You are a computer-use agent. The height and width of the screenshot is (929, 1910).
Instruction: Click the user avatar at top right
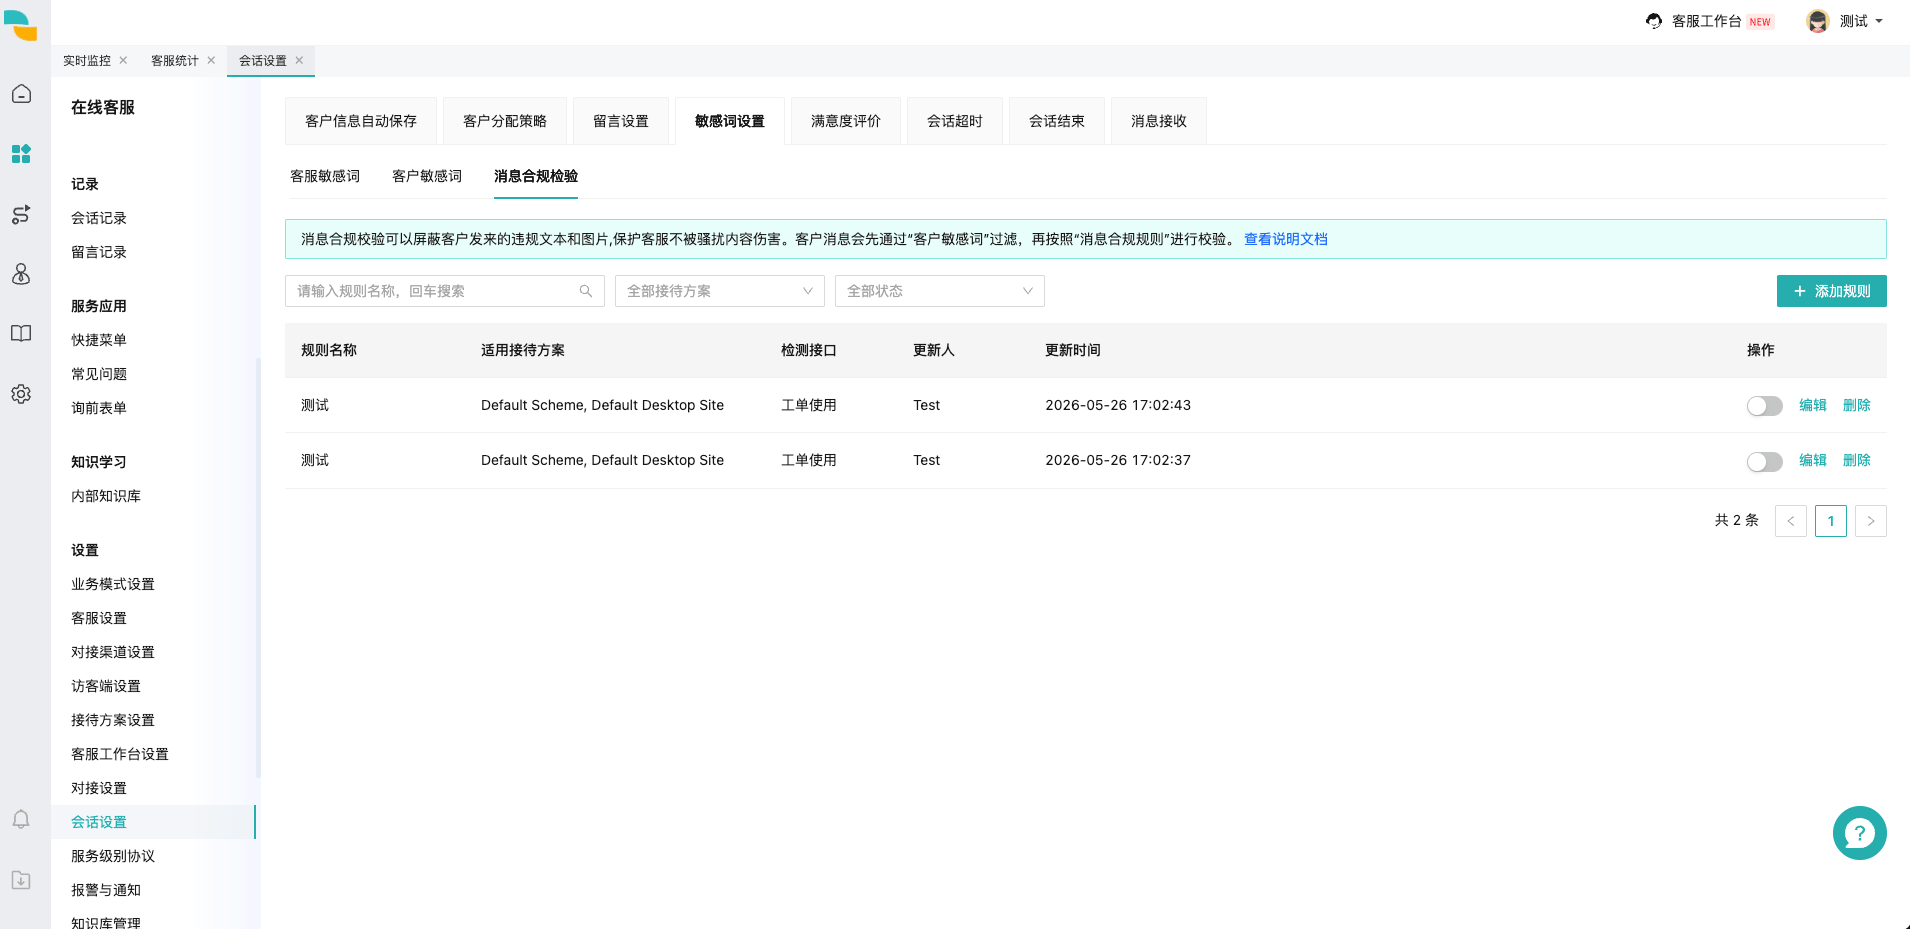(x=1818, y=21)
